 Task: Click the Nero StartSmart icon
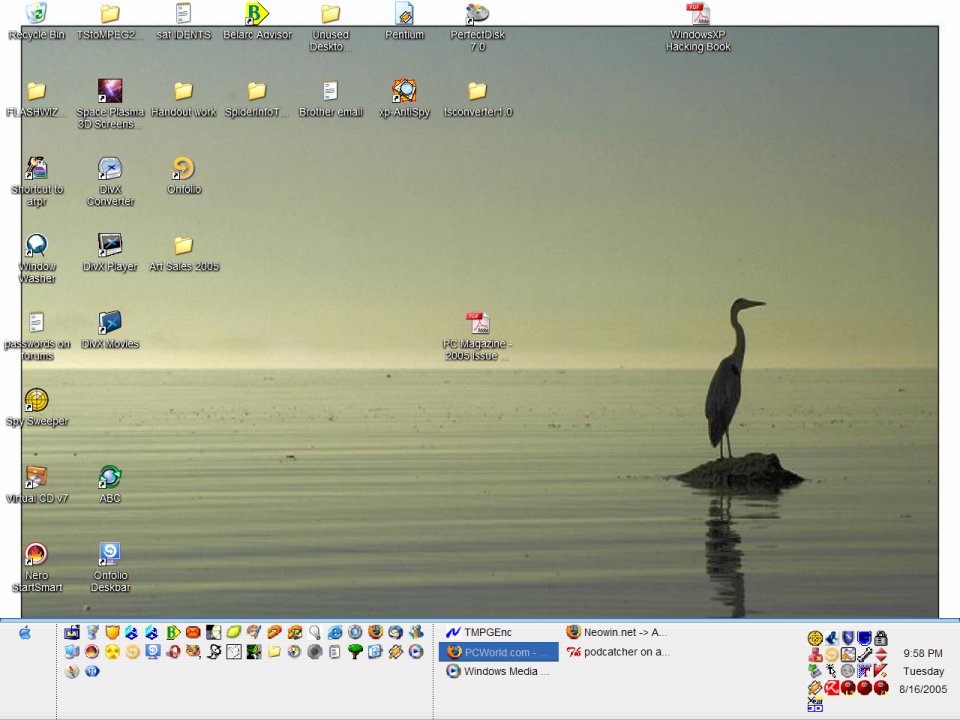tap(36, 554)
